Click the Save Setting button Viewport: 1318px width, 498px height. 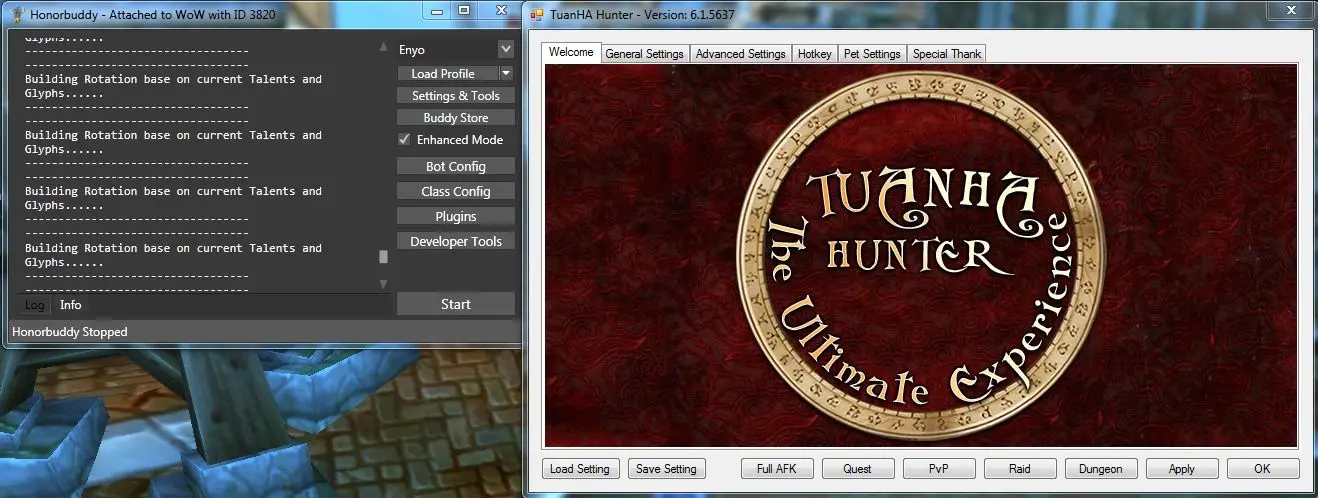pos(667,469)
